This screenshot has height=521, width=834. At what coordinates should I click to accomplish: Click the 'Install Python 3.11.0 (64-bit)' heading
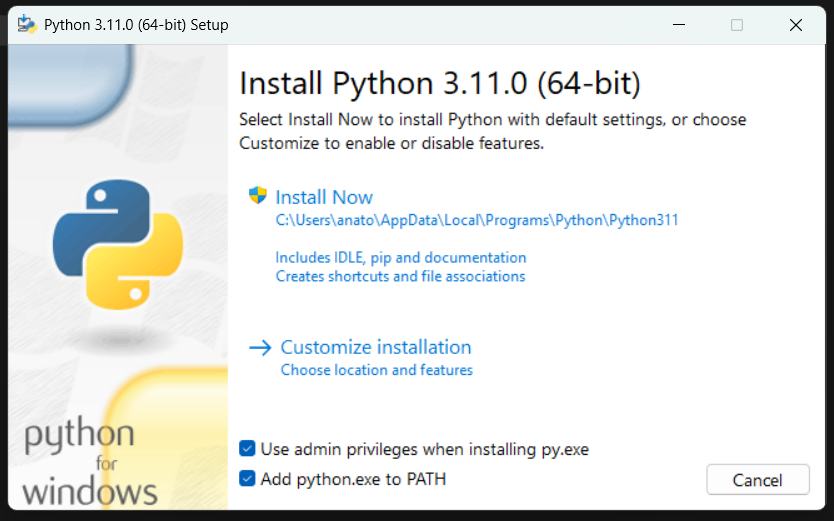(439, 82)
